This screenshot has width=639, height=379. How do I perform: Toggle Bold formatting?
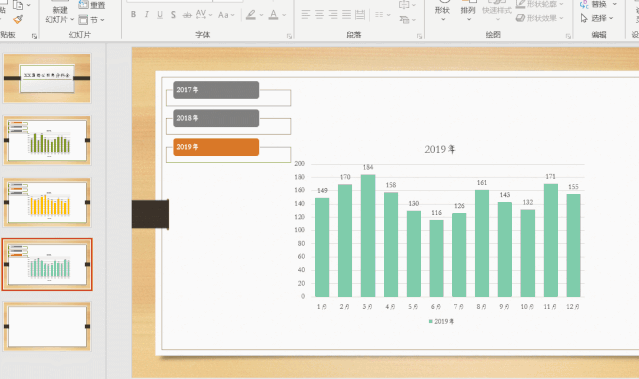(133, 15)
